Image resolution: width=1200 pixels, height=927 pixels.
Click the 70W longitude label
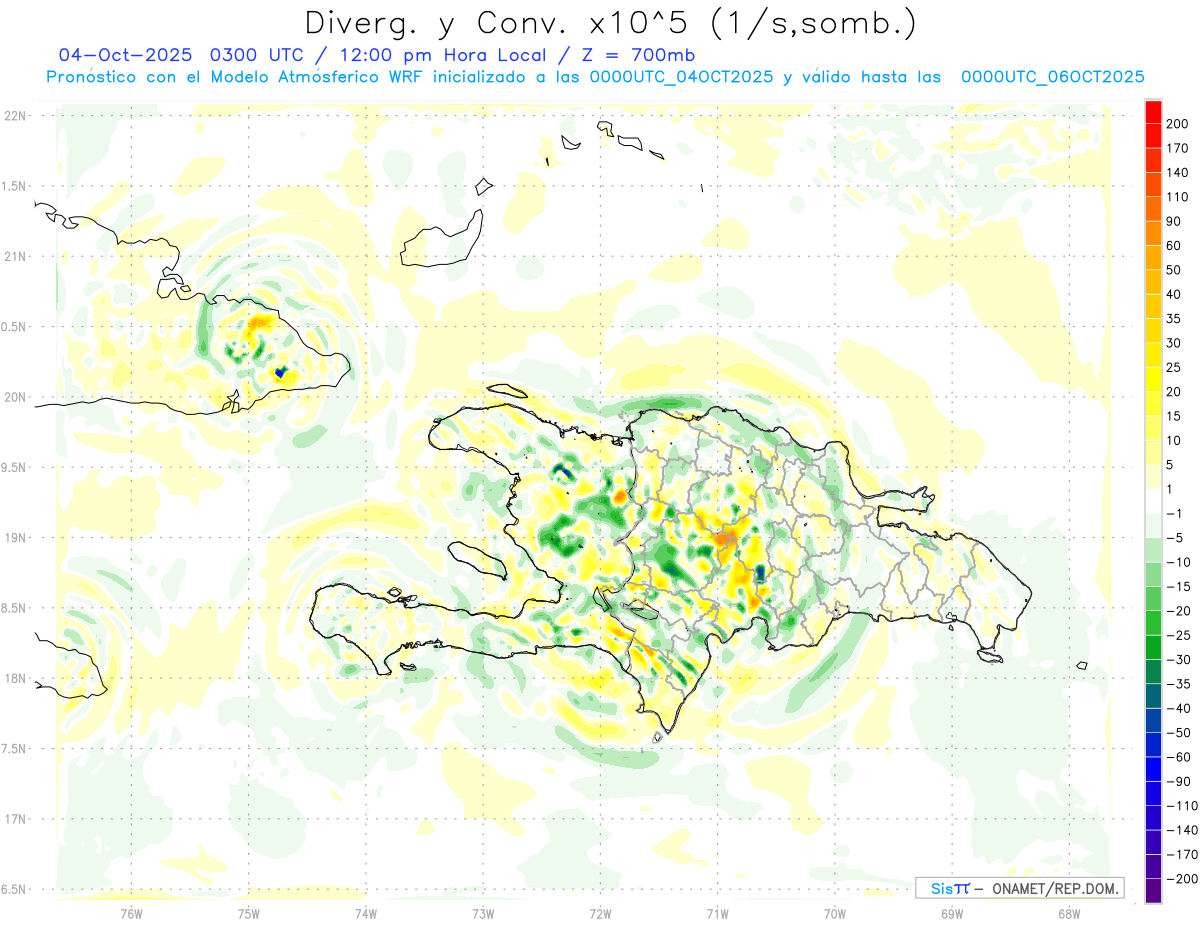tap(835, 913)
